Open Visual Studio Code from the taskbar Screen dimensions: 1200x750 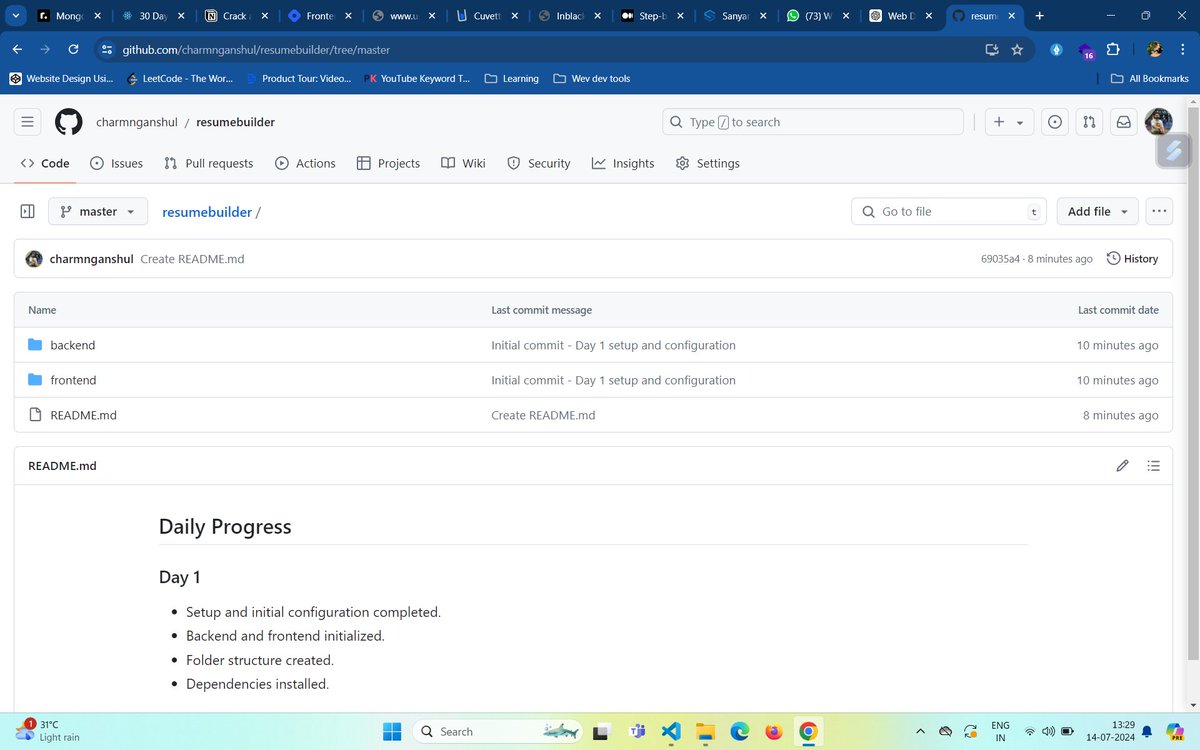(672, 731)
